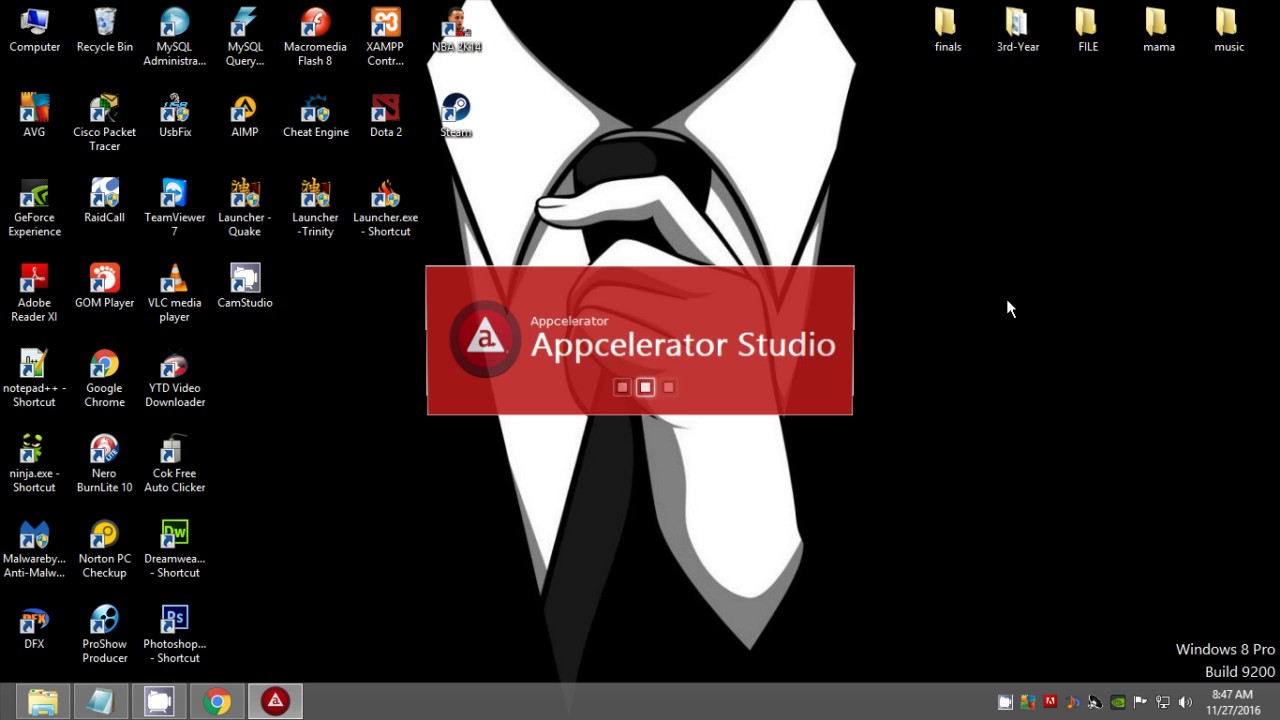Select Norton PC Checkup icon
The image size is (1280, 720).
click(x=105, y=549)
